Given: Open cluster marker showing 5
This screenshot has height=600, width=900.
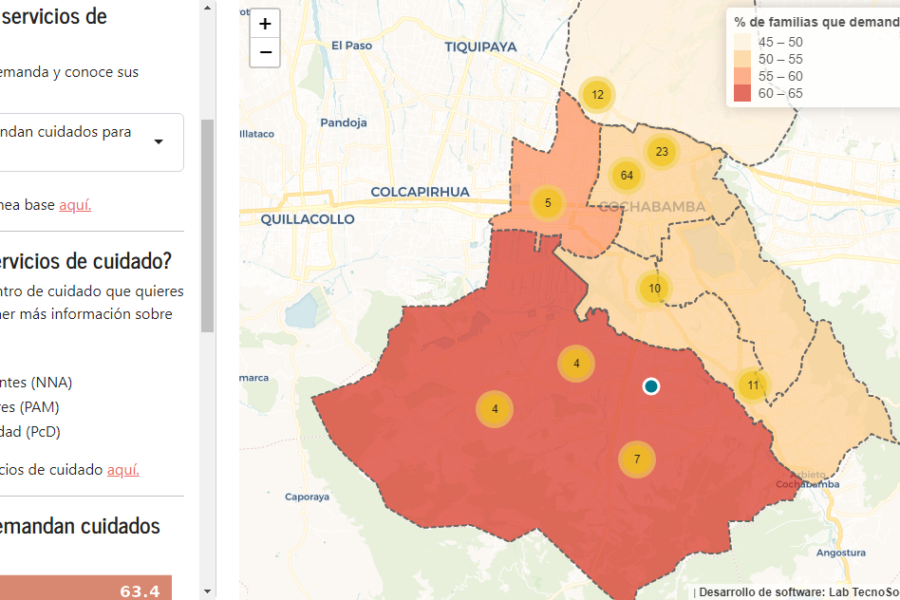Looking at the screenshot, I should (x=548, y=203).
